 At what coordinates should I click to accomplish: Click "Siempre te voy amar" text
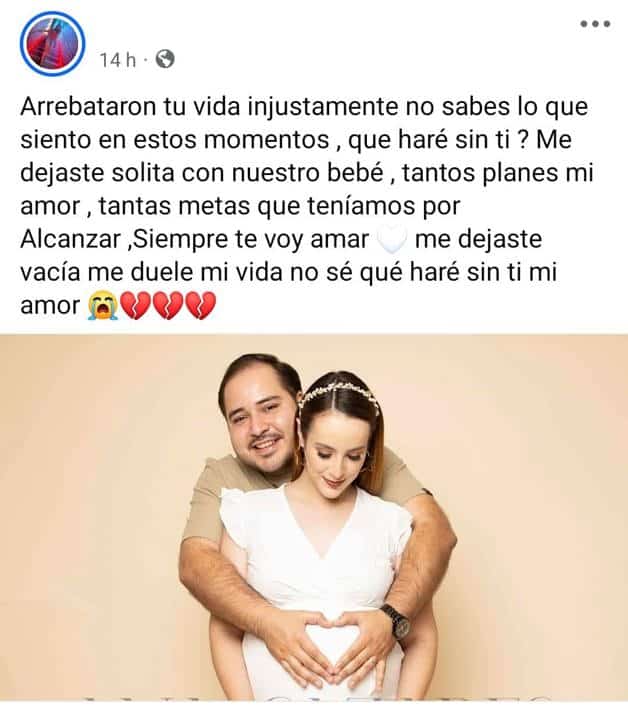pyautogui.click(x=252, y=240)
